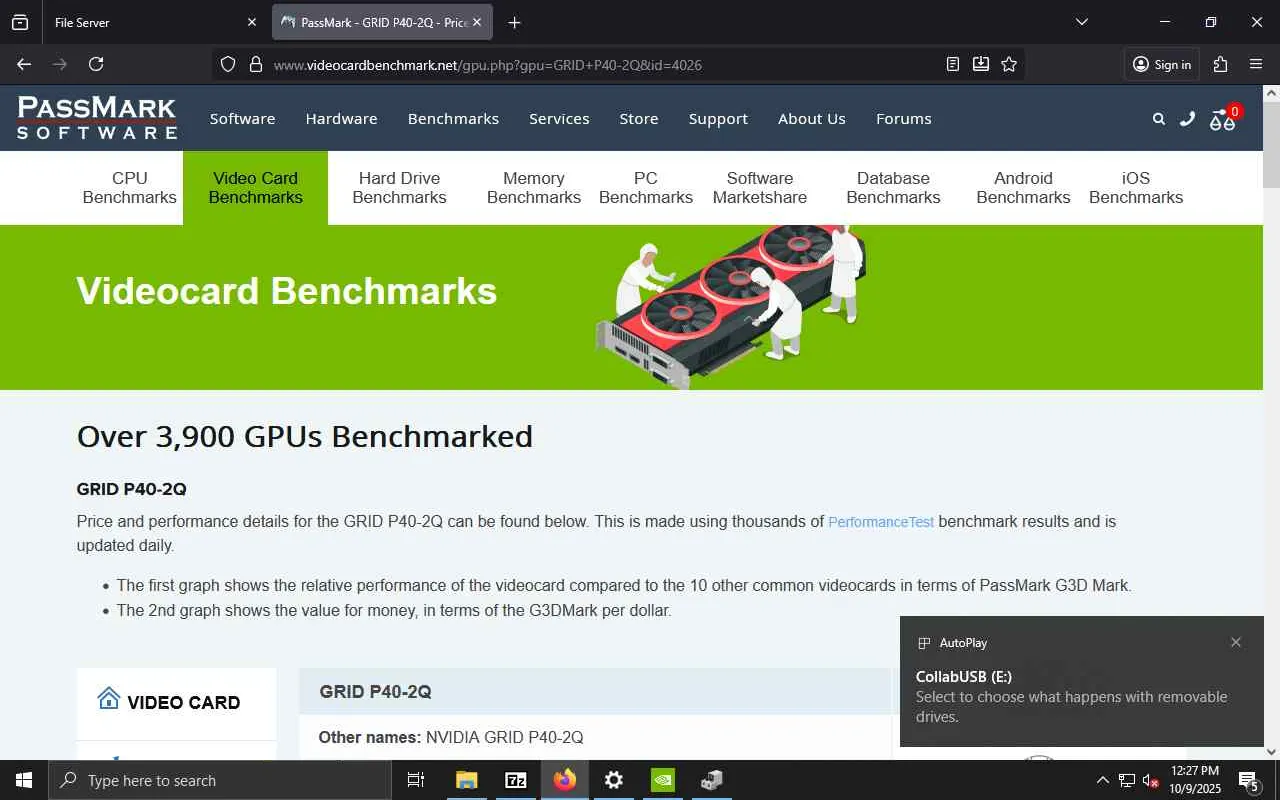Open the Firefox extensions puzzle icon
This screenshot has width=1280, height=800.
pos(1220,64)
